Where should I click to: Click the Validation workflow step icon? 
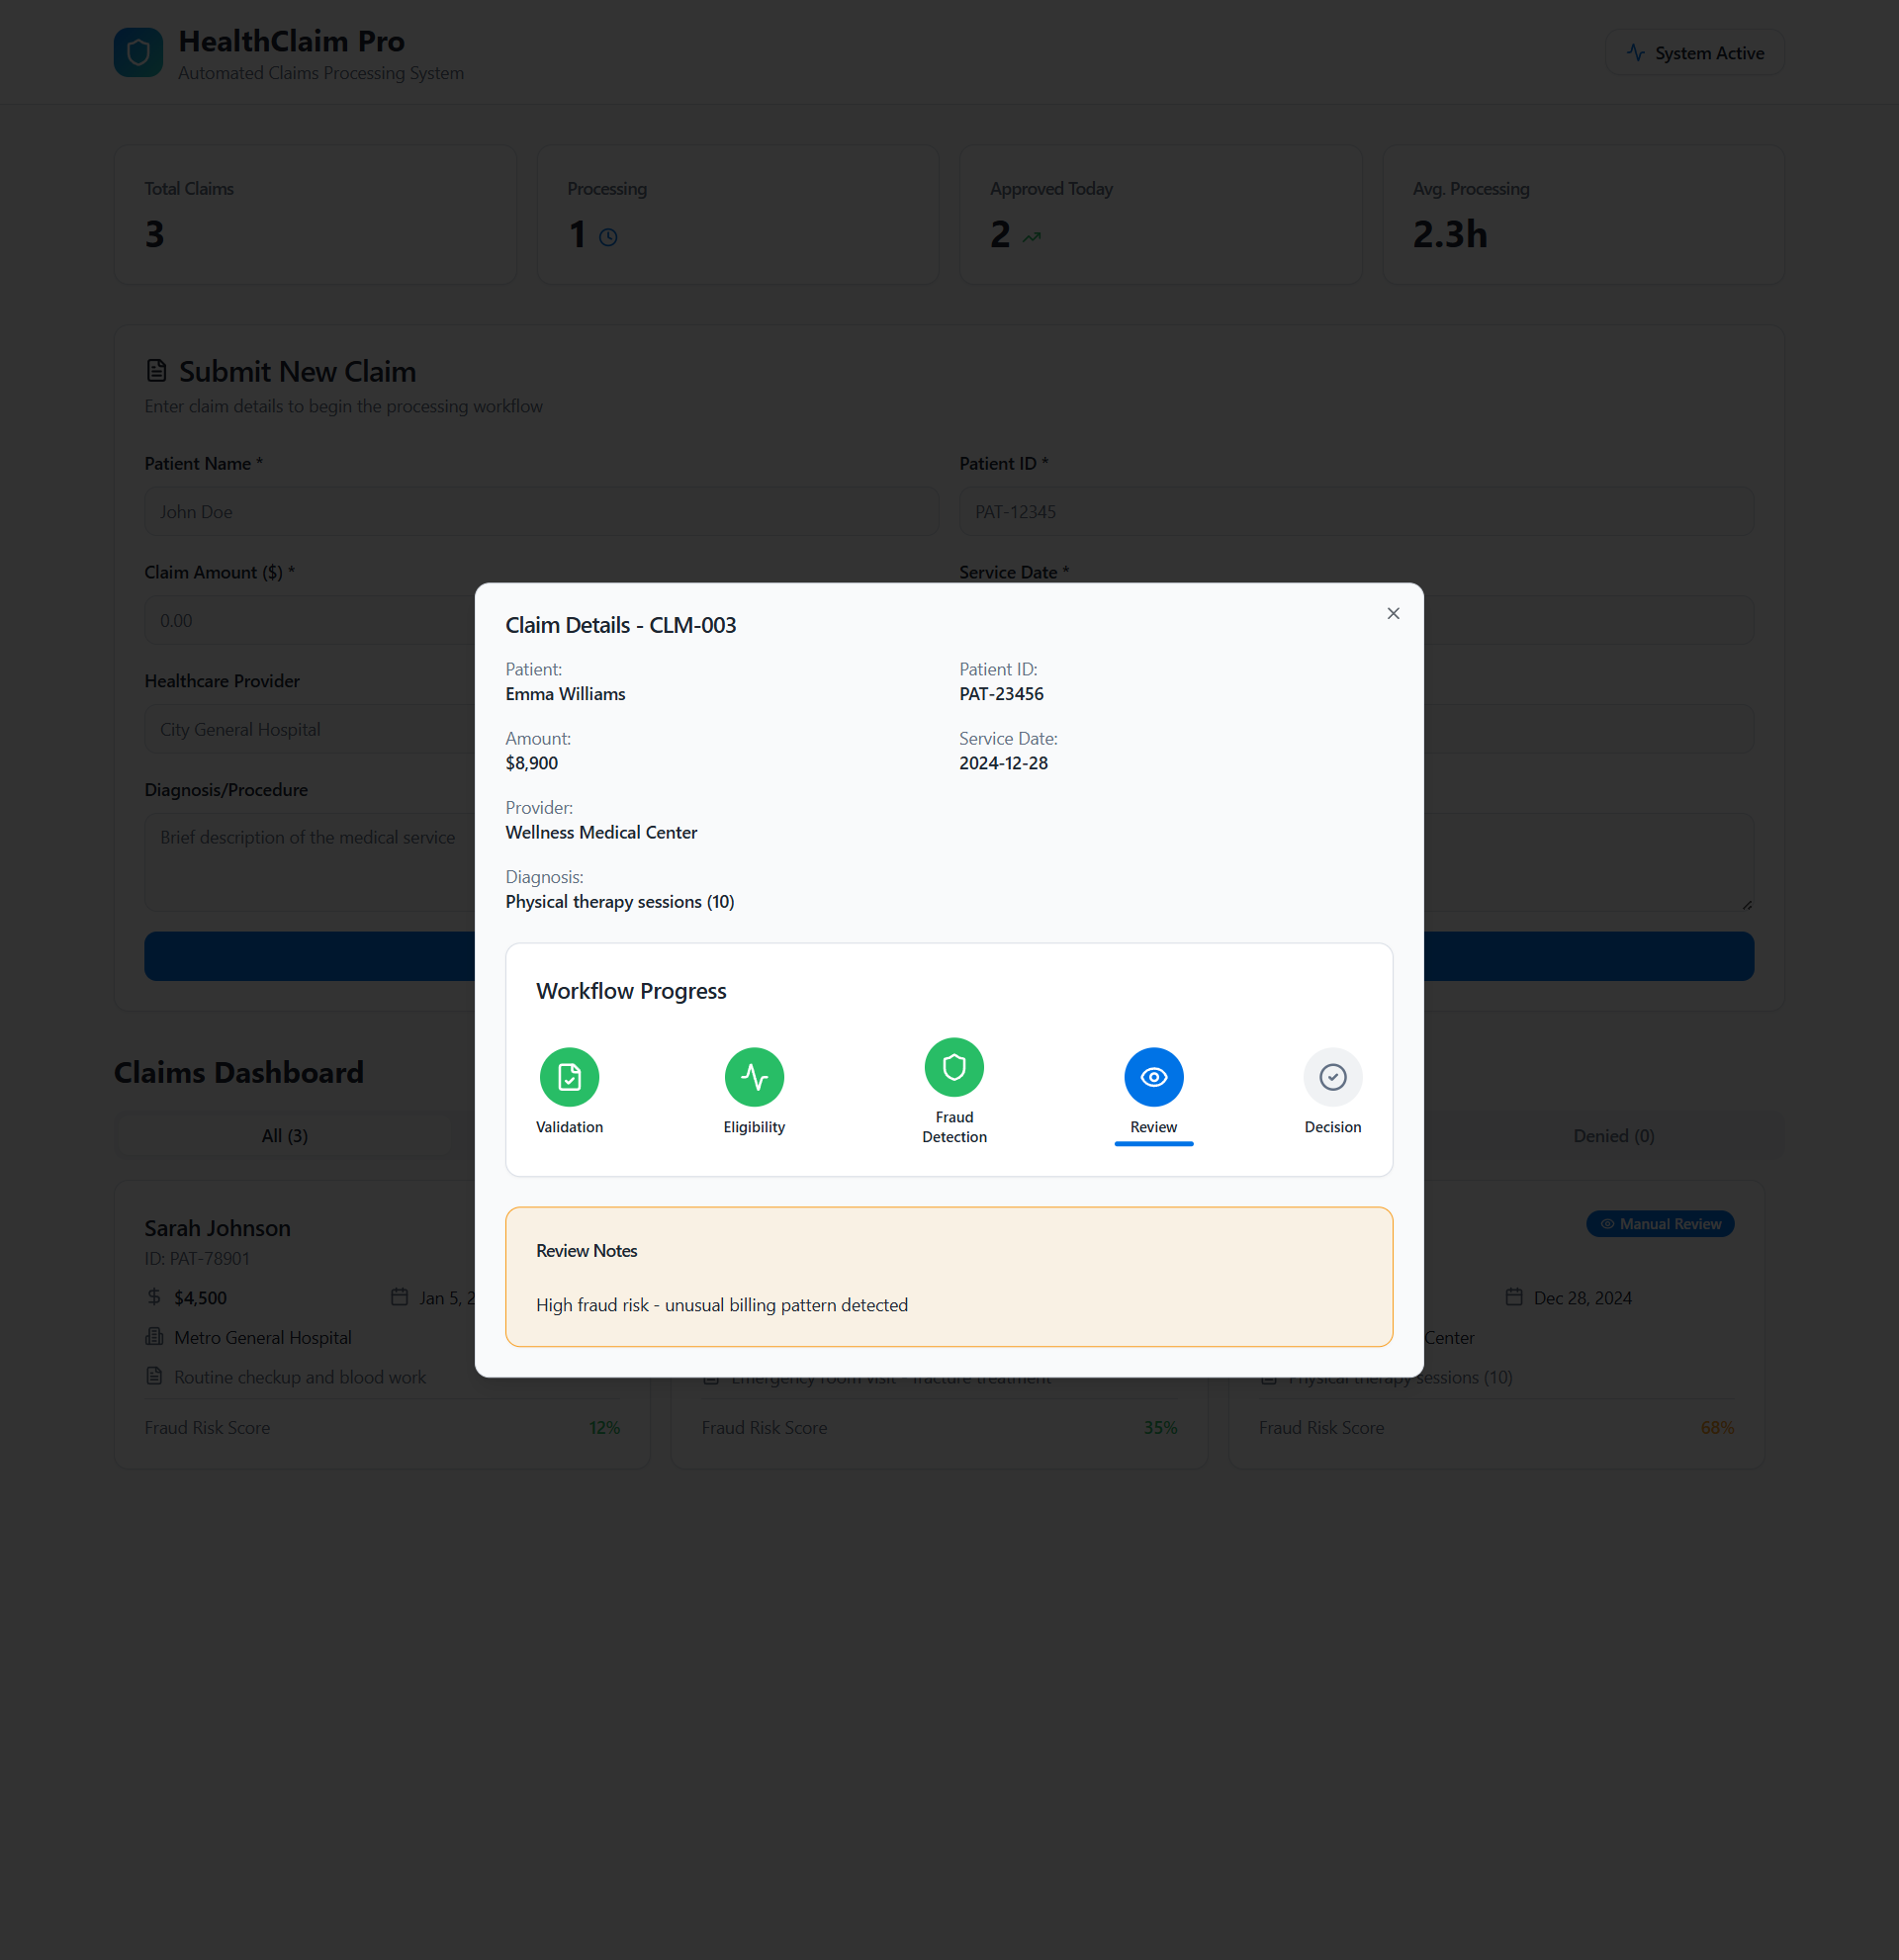(x=569, y=1077)
